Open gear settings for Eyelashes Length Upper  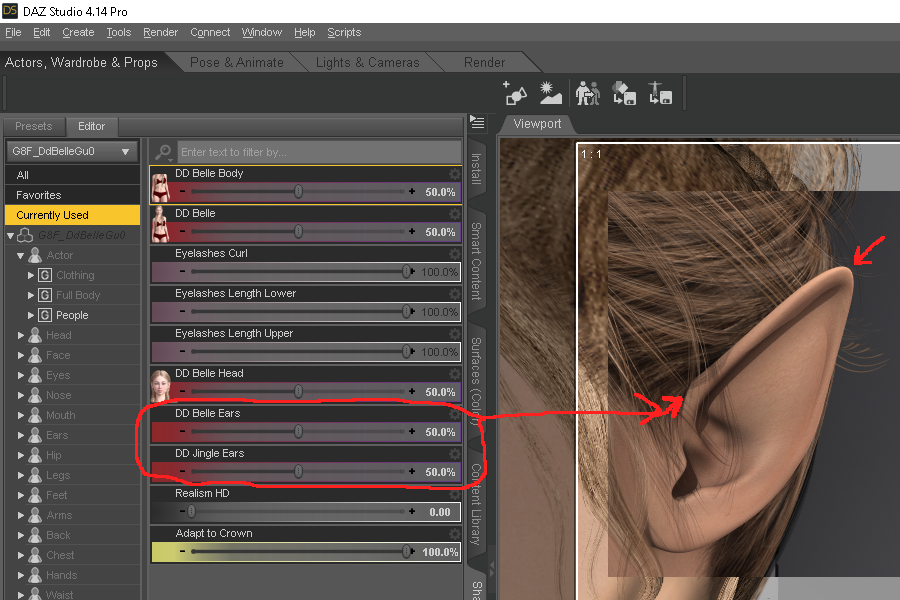[455, 334]
